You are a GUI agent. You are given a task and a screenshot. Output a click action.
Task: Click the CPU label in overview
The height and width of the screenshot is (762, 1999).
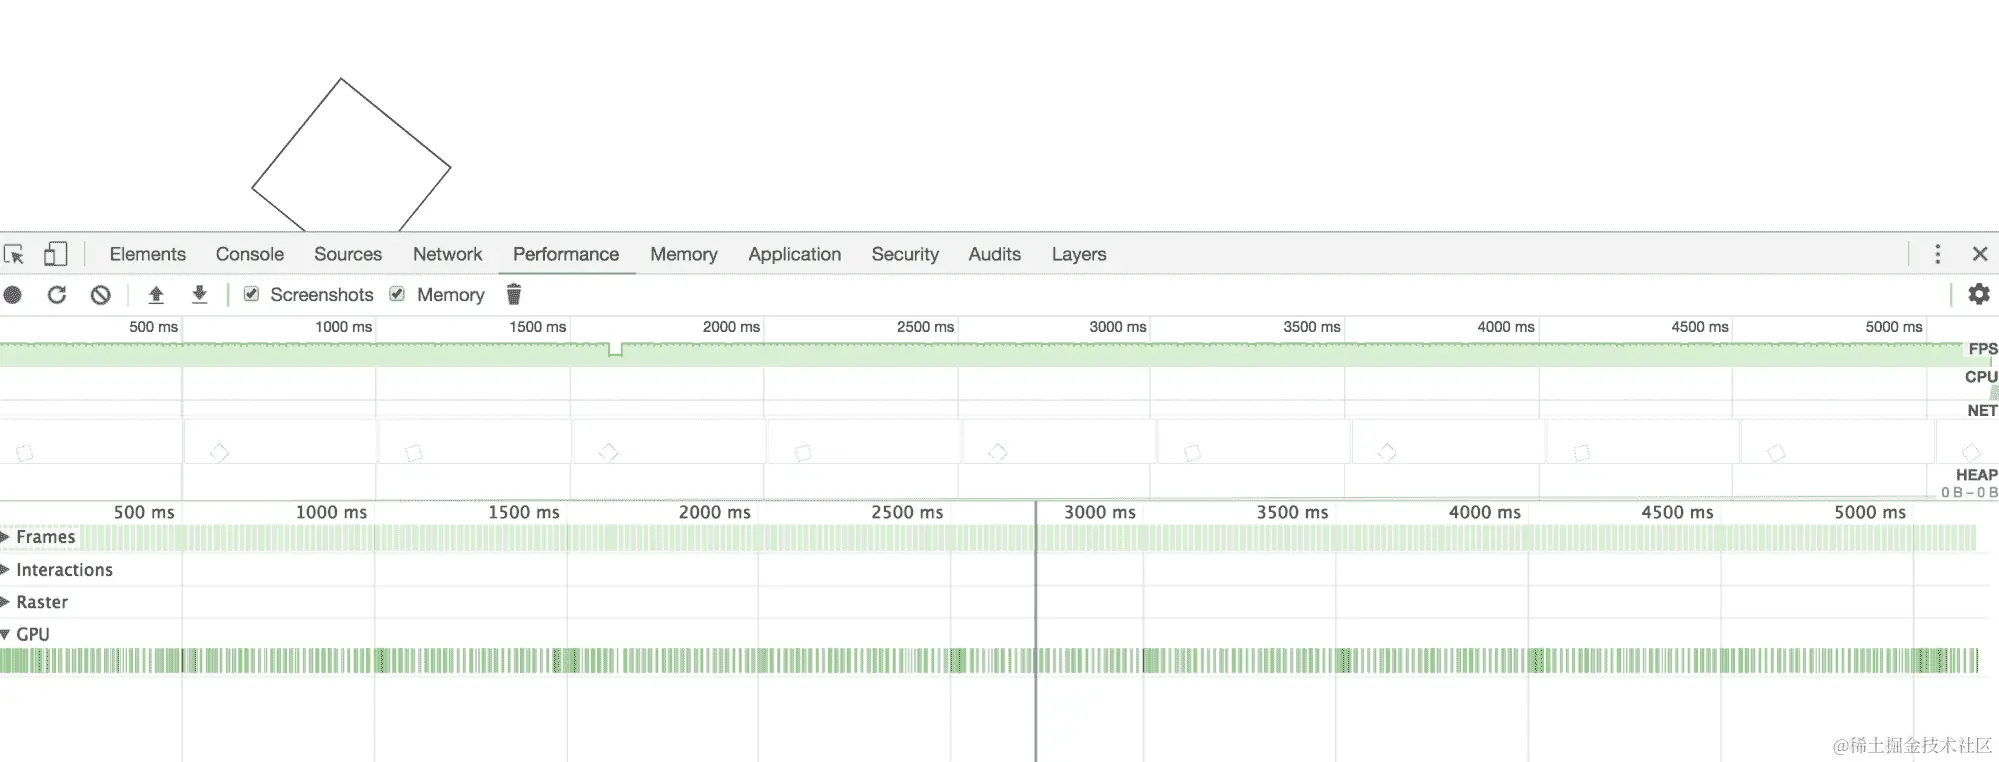[1981, 377]
